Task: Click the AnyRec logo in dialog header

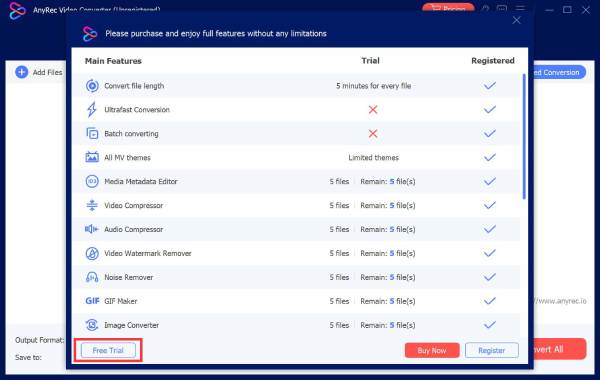Action: pyautogui.click(x=90, y=34)
